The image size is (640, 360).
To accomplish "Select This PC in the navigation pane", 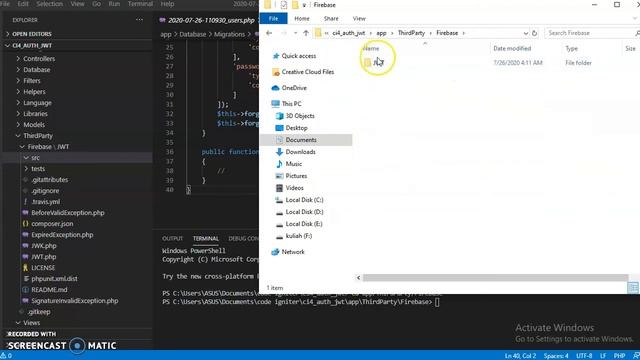I will click(291, 104).
